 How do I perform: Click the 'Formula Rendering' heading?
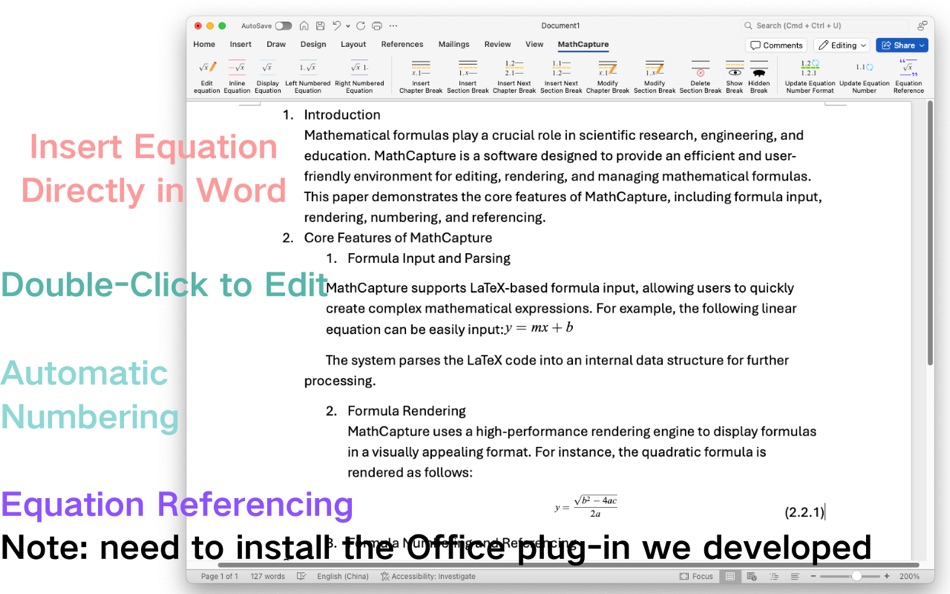(407, 411)
